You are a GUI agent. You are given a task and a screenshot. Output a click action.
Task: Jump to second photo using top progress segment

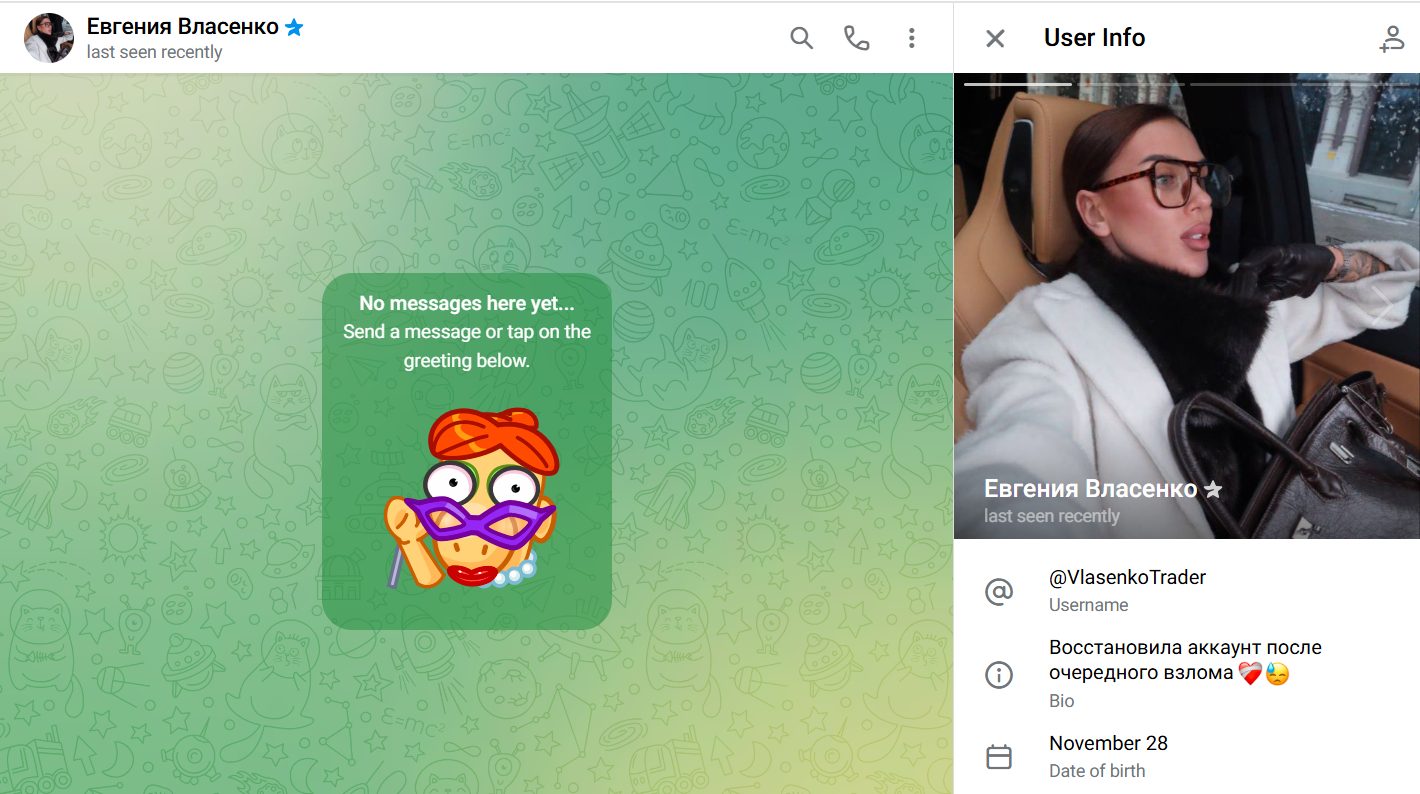pyautogui.click(x=1129, y=84)
